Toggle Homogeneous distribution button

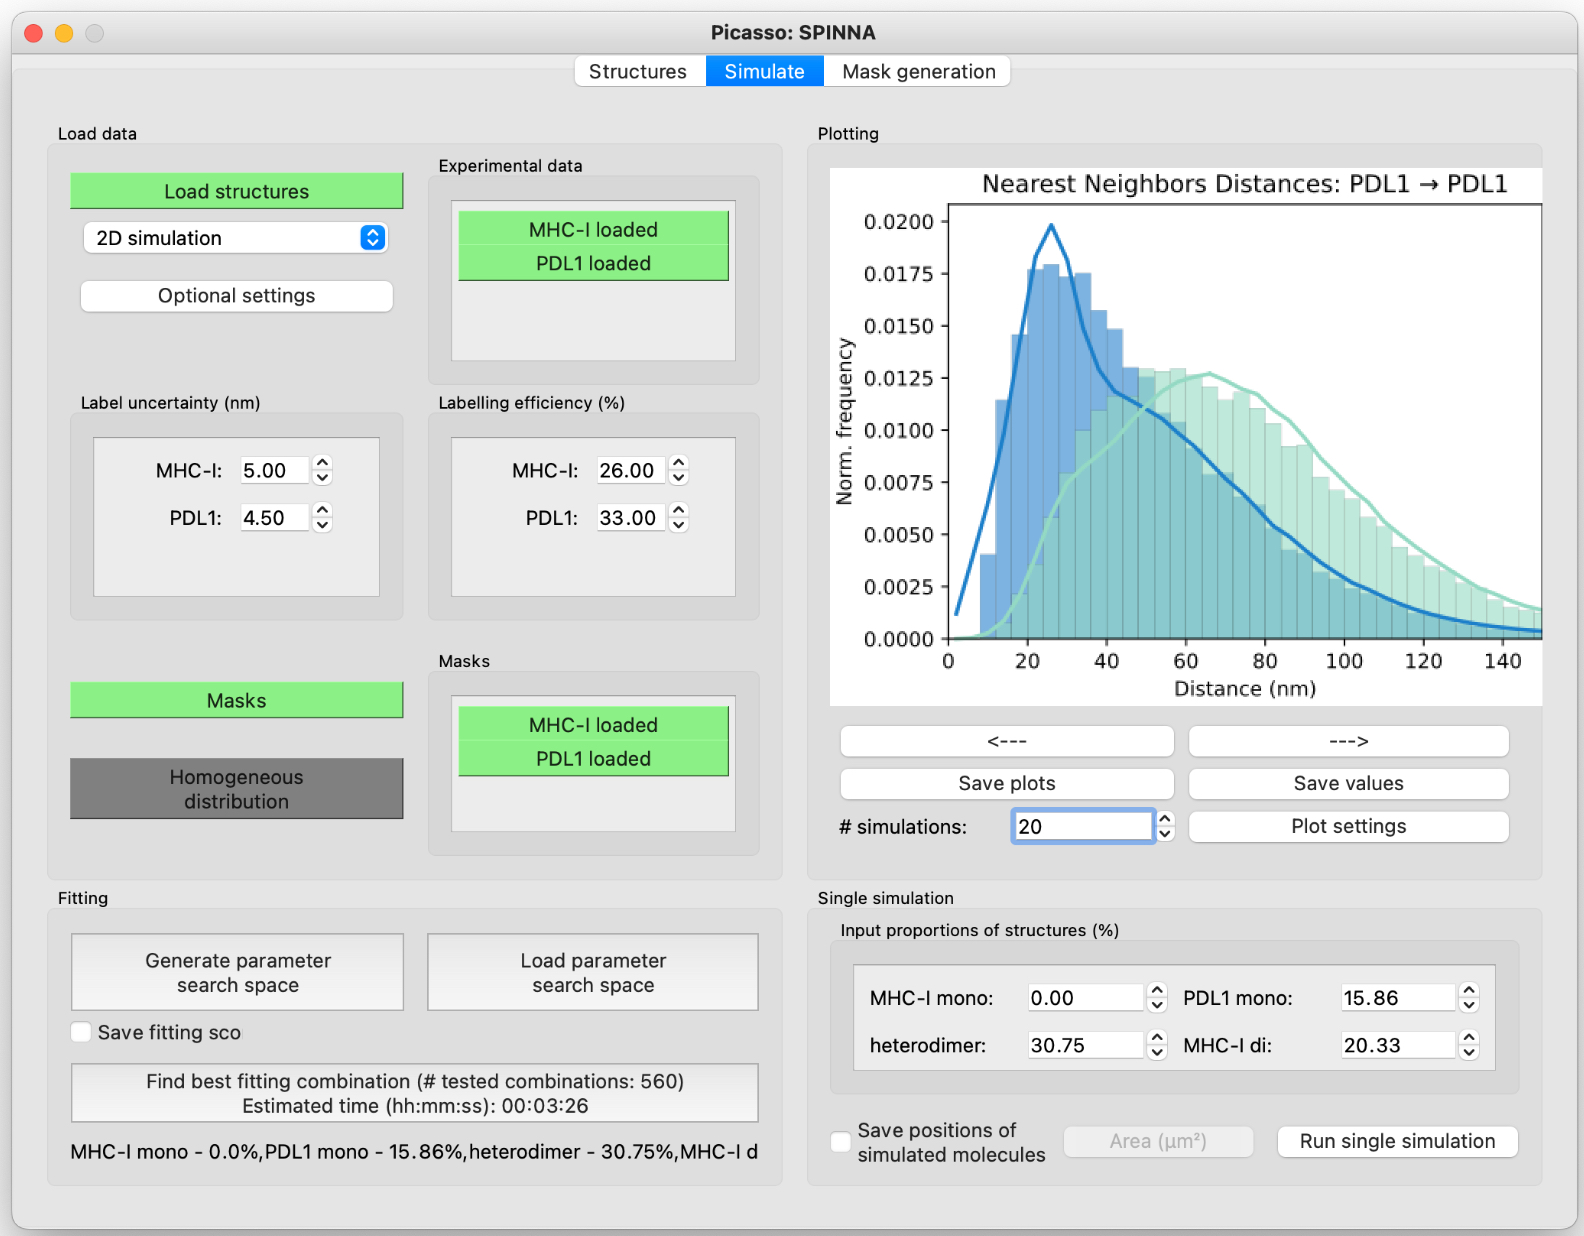pyautogui.click(x=236, y=789)
